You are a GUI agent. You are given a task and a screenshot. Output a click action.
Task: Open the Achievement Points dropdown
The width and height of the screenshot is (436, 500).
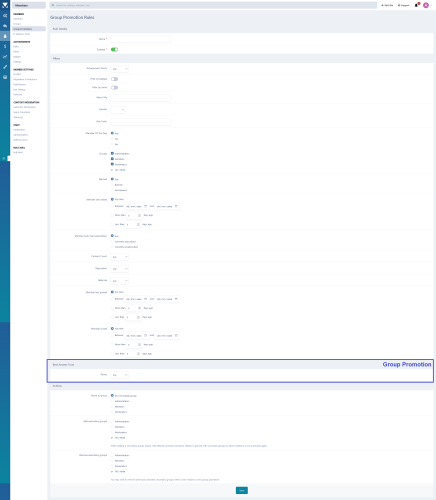point(120,69)
